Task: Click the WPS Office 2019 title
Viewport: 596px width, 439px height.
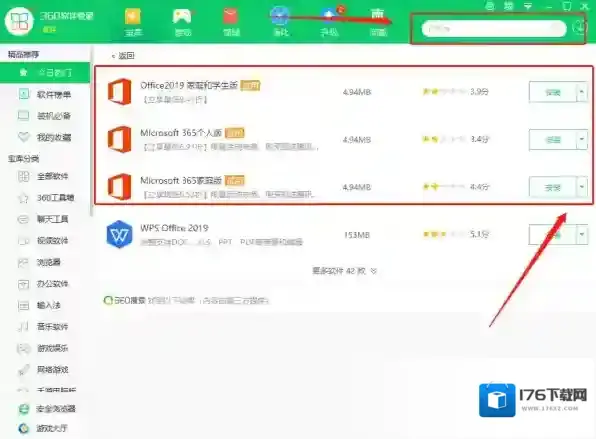Action: (x=174, y=228)
